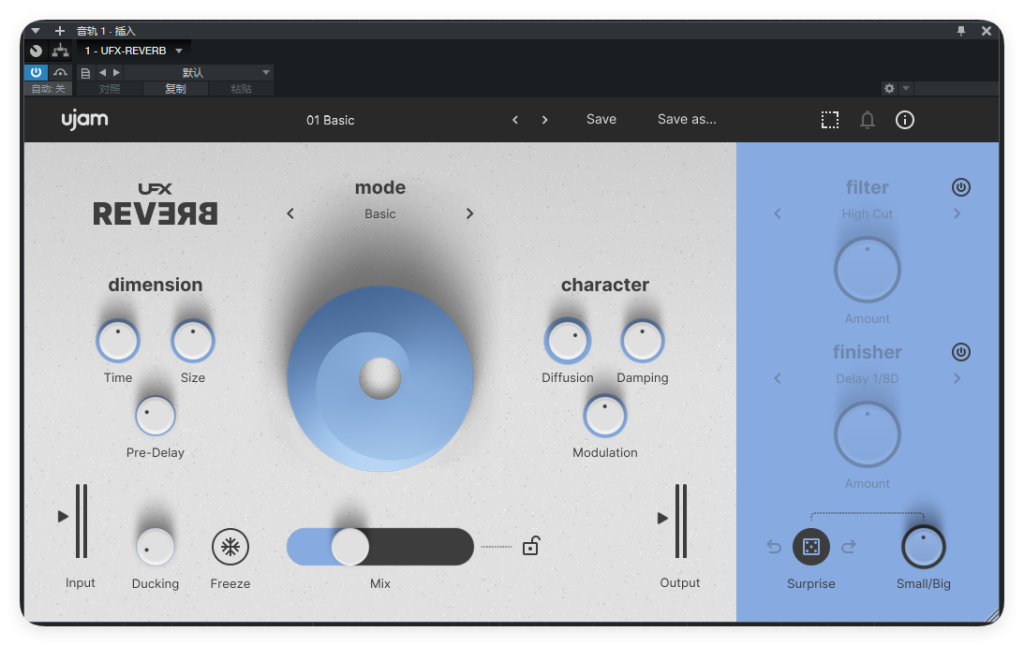This screenshot has height=646, width=1024.
Task: Click the finisher Amount knob
Action: (x=867, y=434)
